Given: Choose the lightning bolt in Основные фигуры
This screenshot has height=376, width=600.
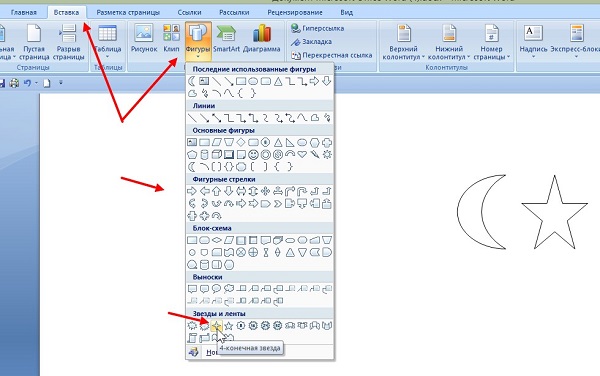Looking at the screenshot, I should [x=315, y=155].
